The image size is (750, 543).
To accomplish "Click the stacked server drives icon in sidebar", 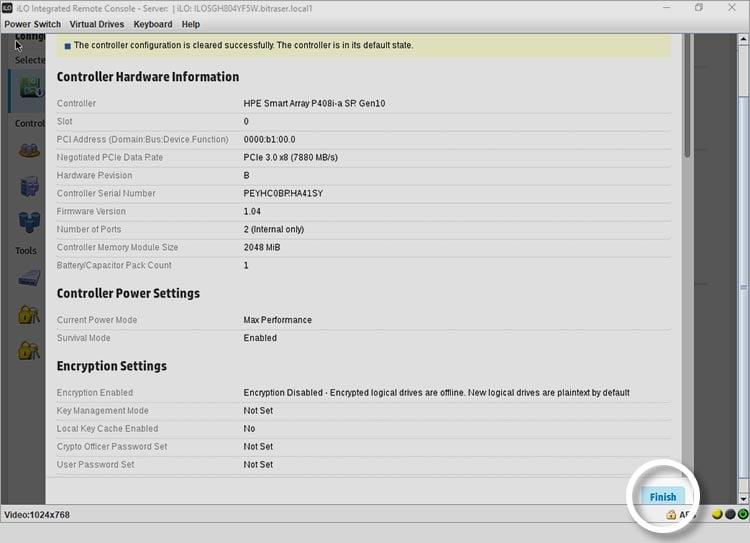I will tap(29, 186).
